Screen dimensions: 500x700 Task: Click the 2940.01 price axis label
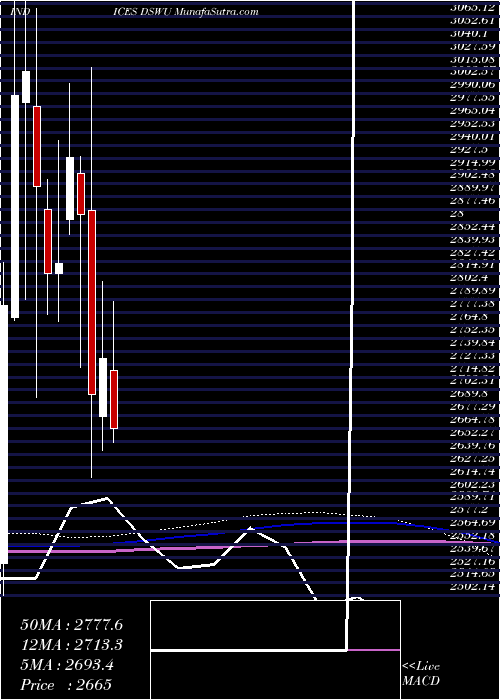(471, 136)
